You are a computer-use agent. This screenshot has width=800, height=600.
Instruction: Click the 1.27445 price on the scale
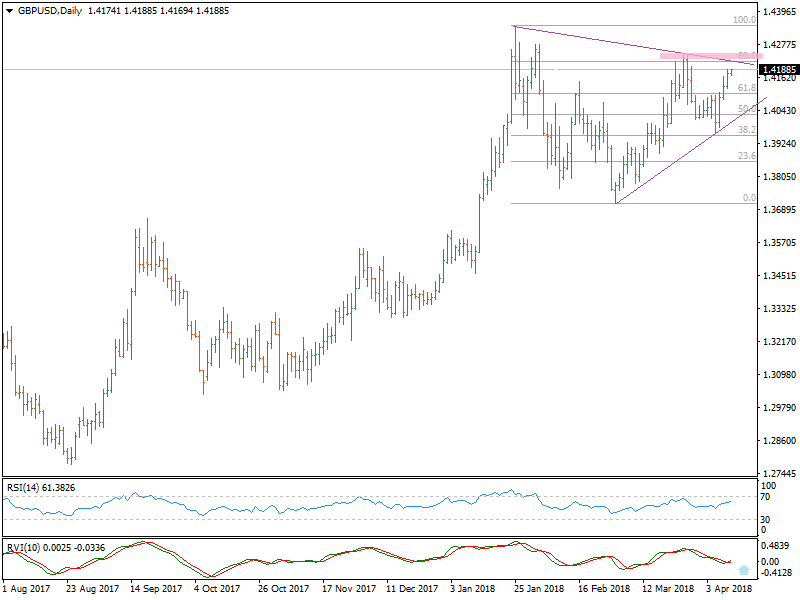point(778,473)
